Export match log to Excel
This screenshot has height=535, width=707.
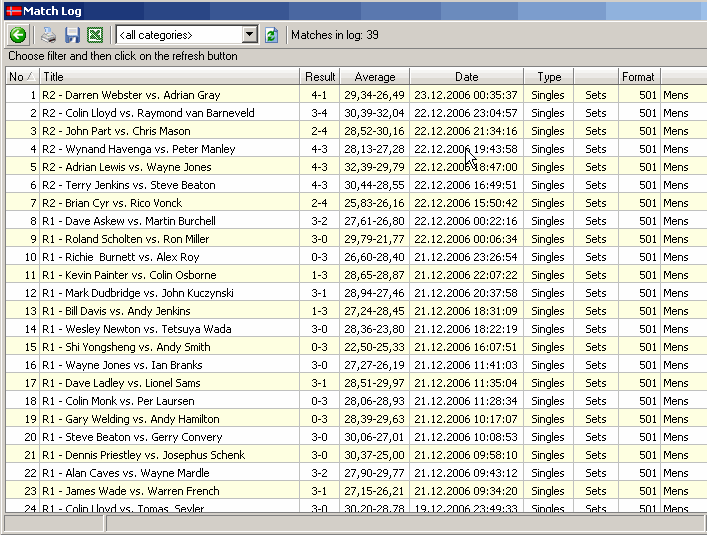[x=95, y=35]
